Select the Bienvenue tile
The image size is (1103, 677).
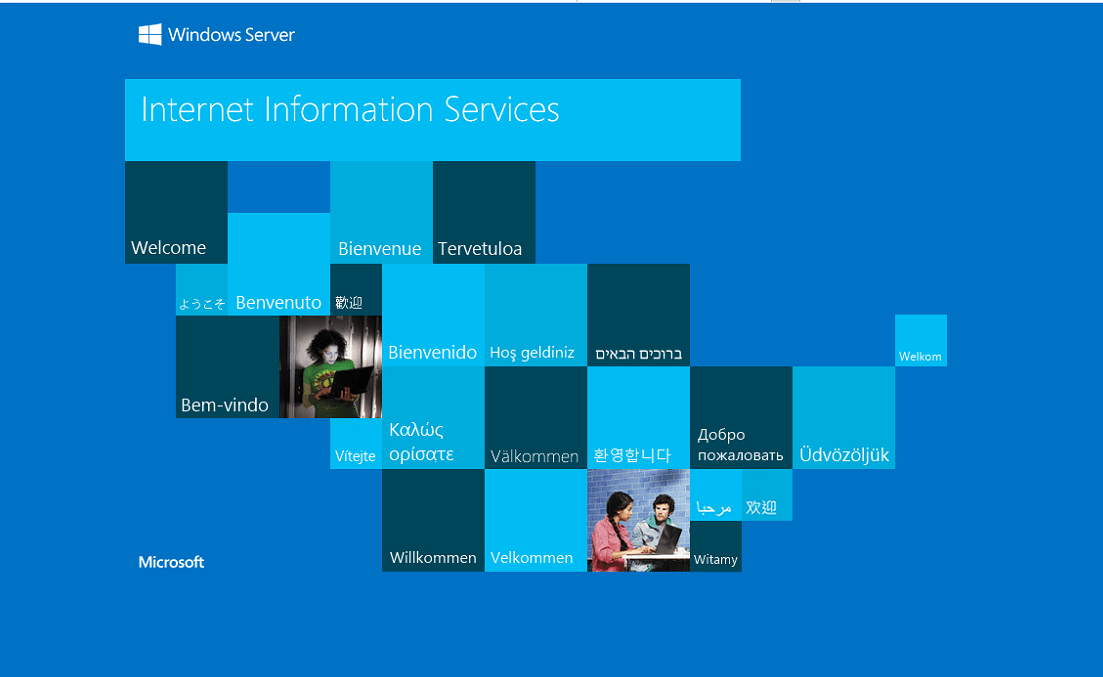tap(381, 213)
